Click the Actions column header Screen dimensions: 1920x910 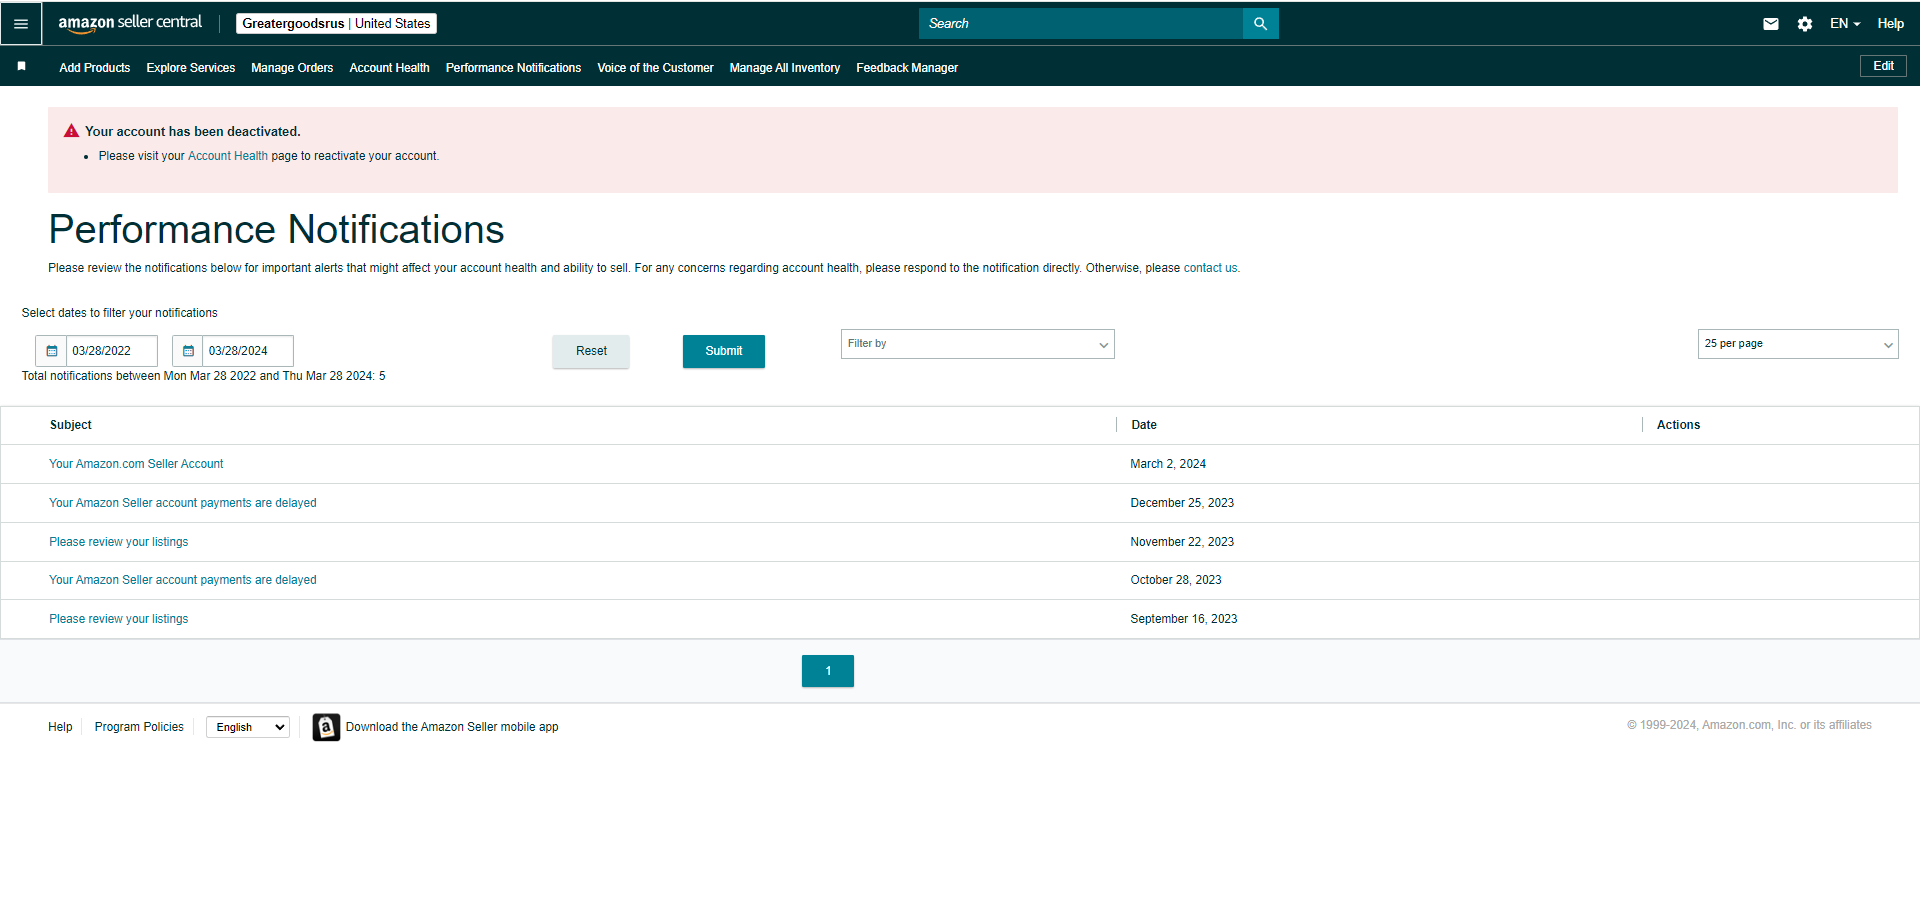point(1678,425)
